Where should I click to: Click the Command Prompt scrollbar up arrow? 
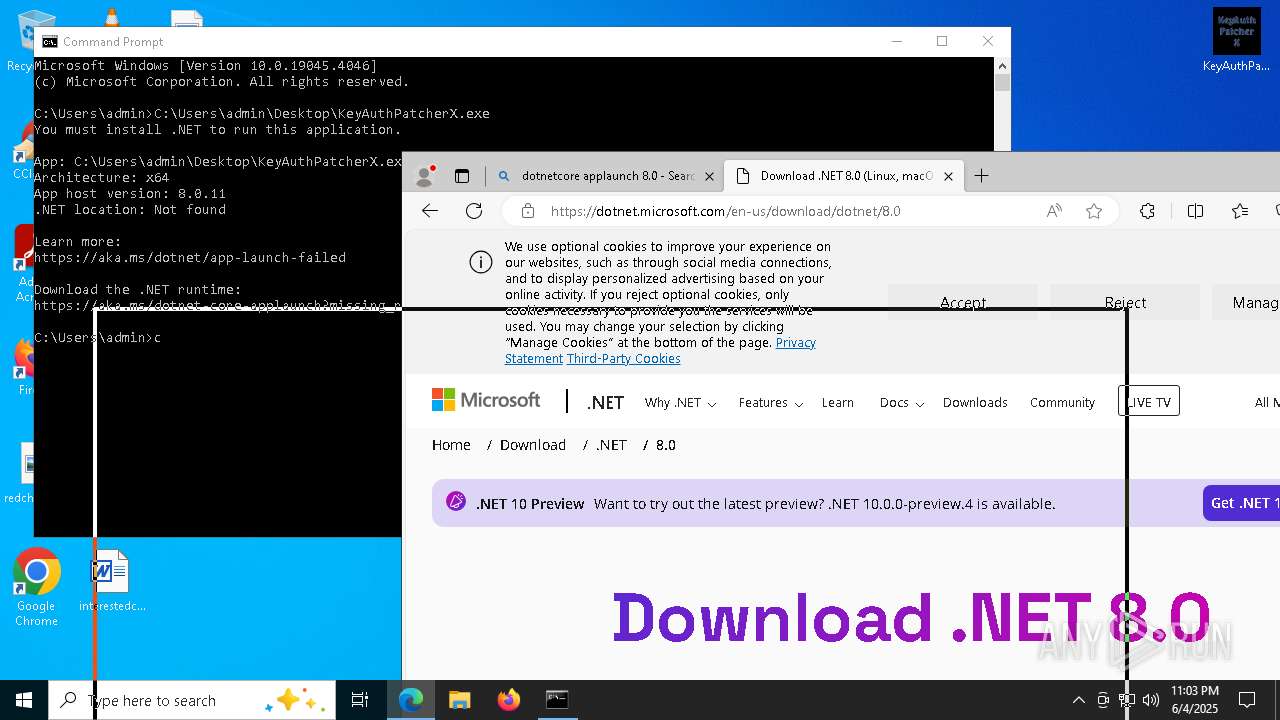tap(1002, 65)
